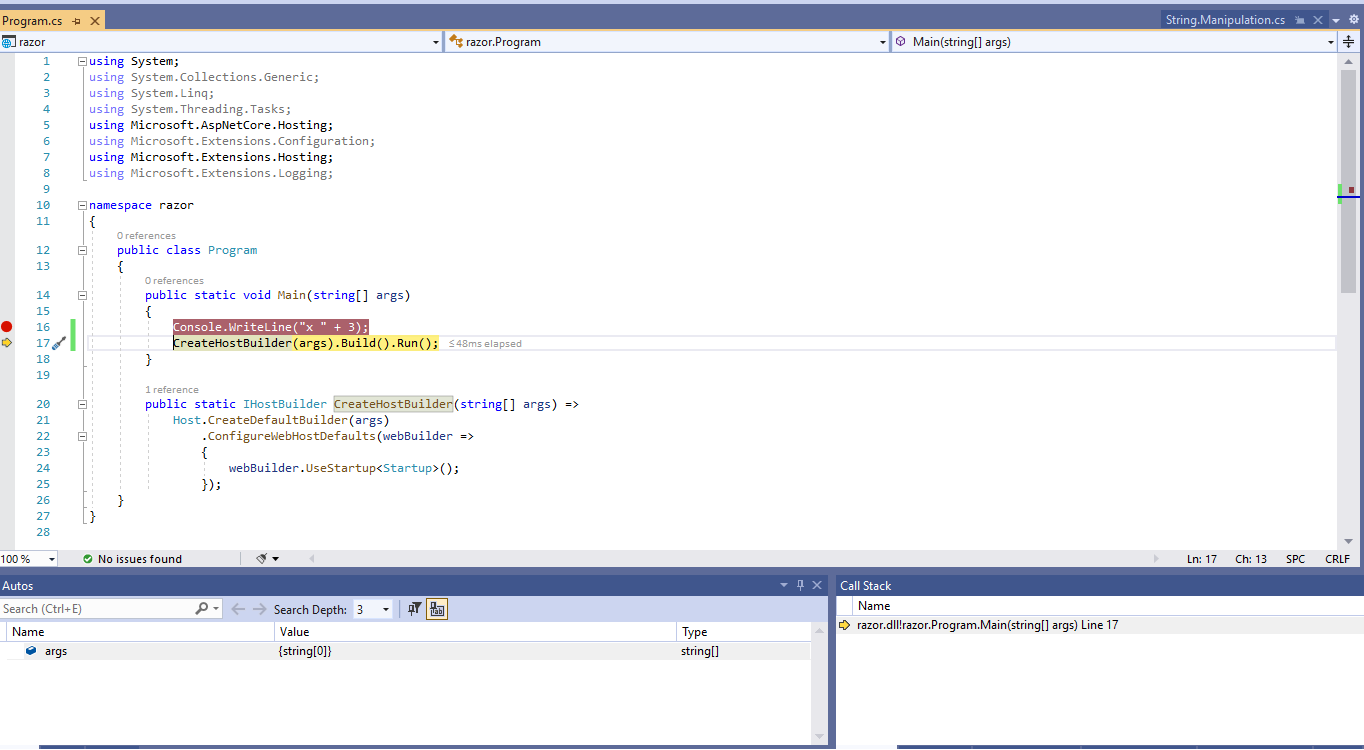
Task: Open the screwdriver quick actions icon
Action: pyautogui.click(x=58, y=343)
